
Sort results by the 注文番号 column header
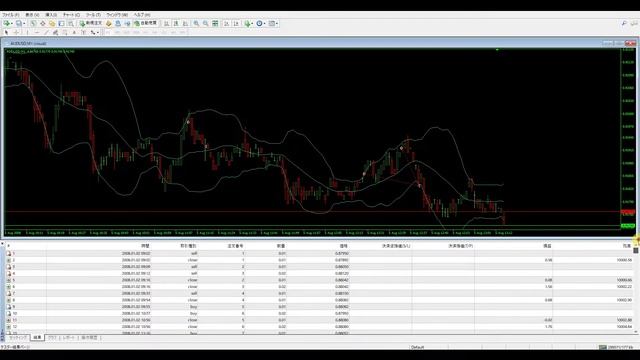[236, 246]
